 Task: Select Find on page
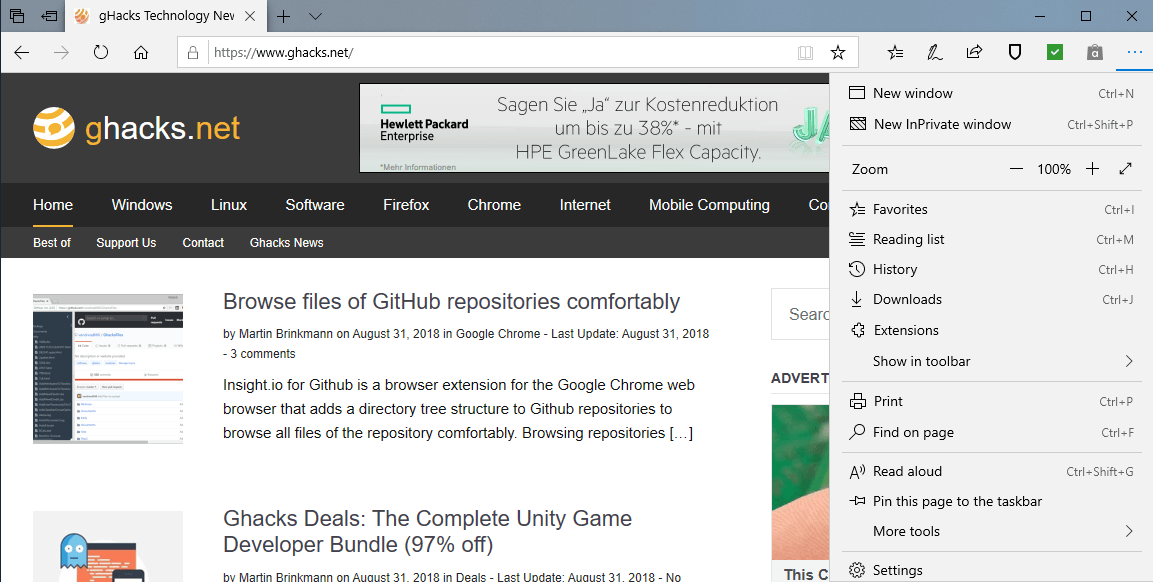[991, 433]
